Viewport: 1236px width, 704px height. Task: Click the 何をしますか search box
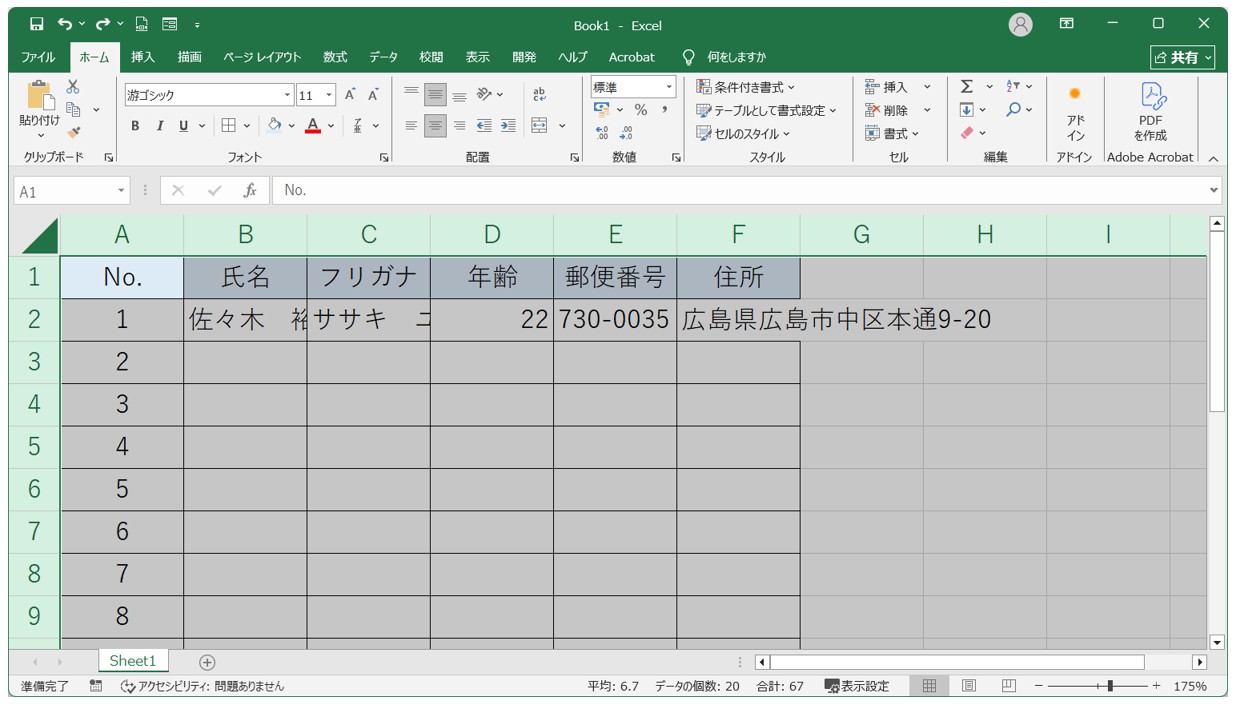coord(726,57)
